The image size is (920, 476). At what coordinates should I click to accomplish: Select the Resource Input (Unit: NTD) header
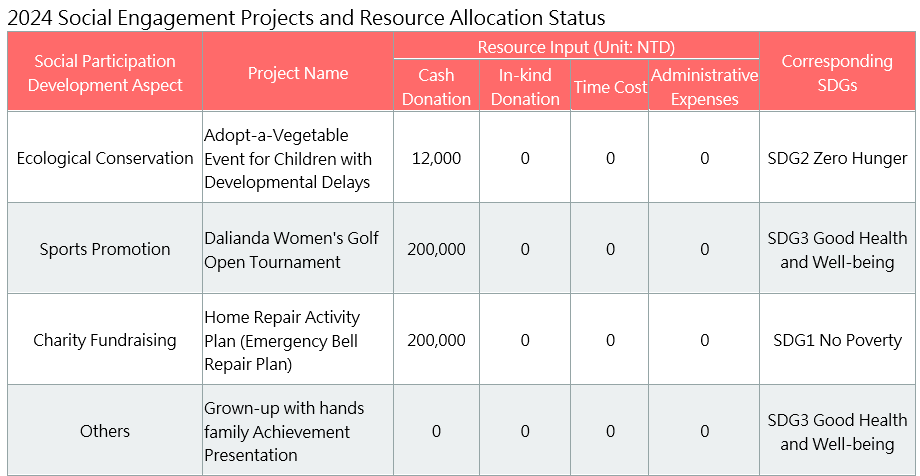click(576, 47)
